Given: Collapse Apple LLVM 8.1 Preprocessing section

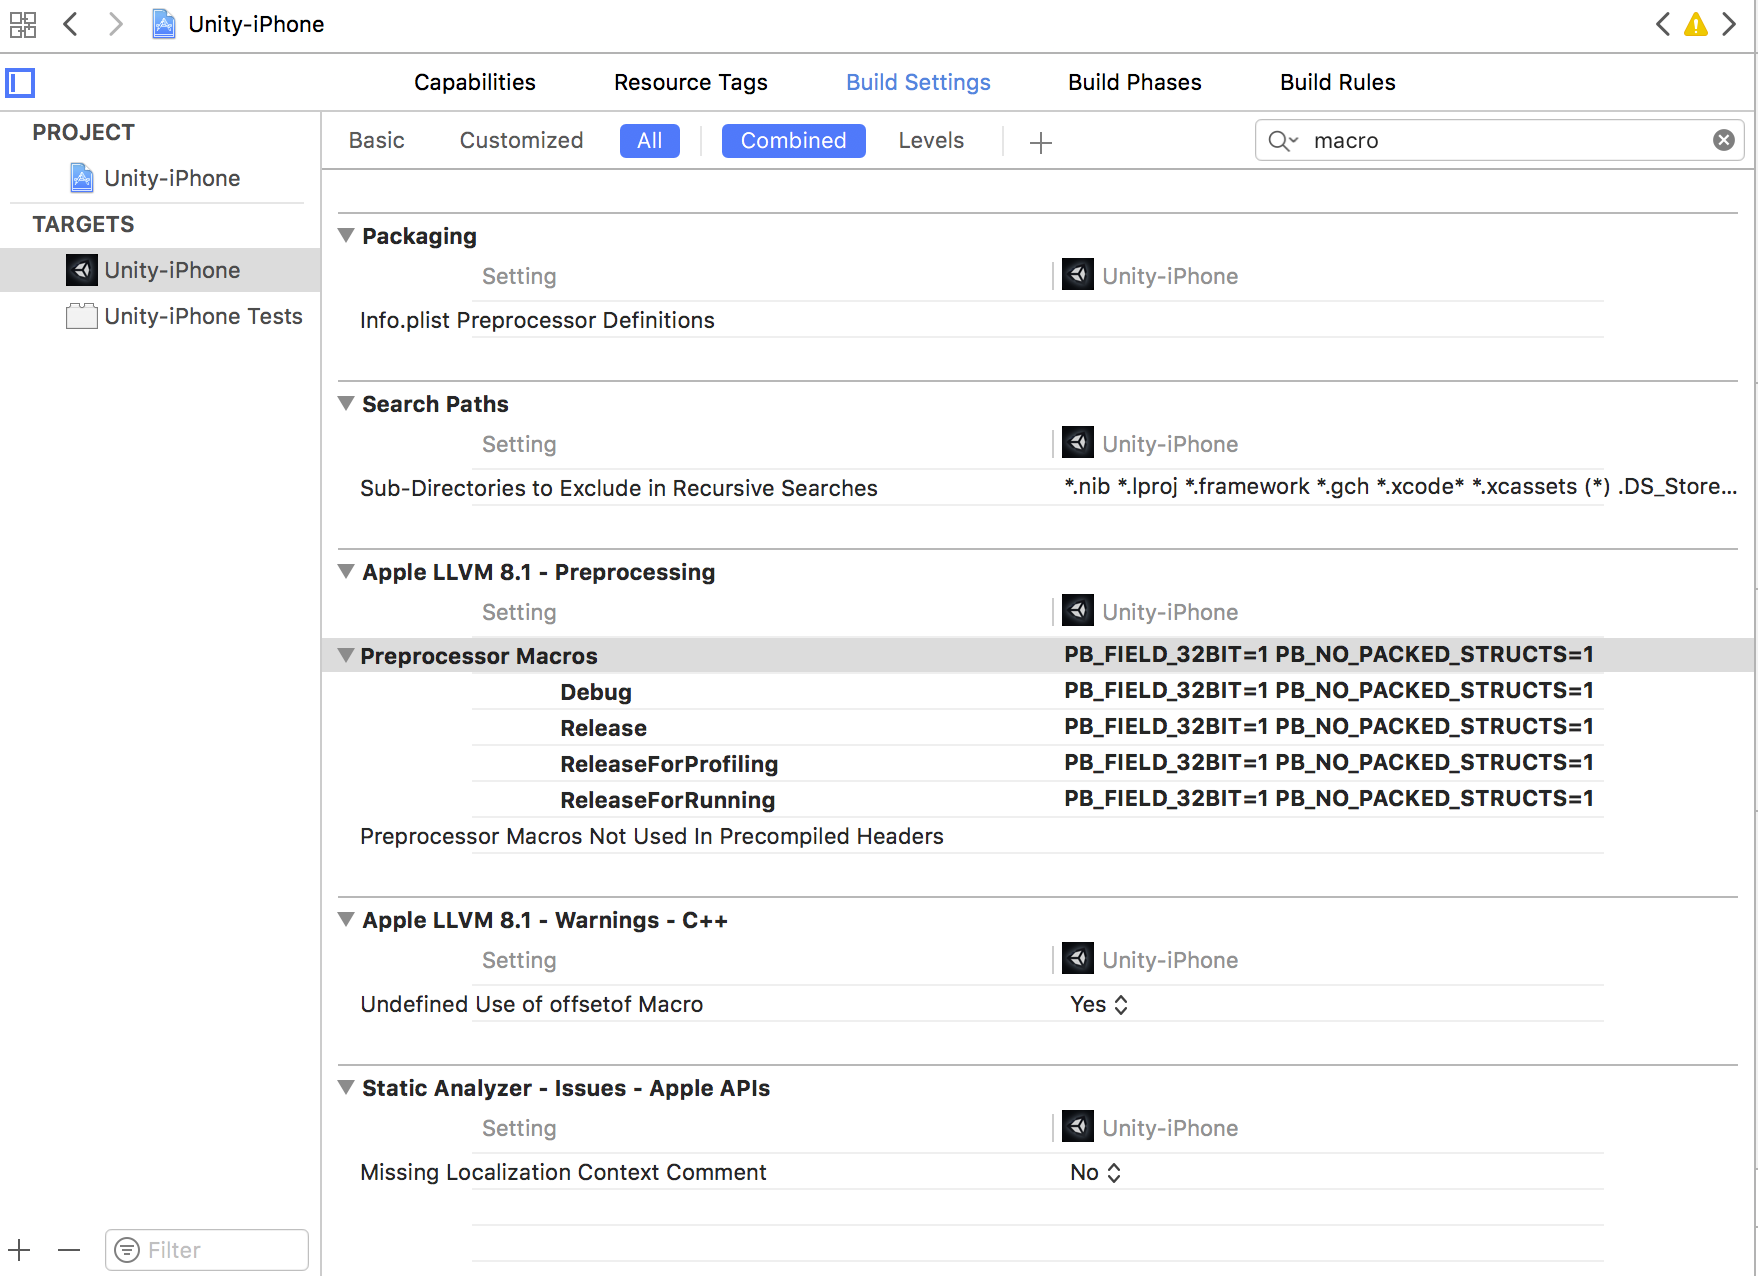Looking at the screenshot, I should (346, 572).
